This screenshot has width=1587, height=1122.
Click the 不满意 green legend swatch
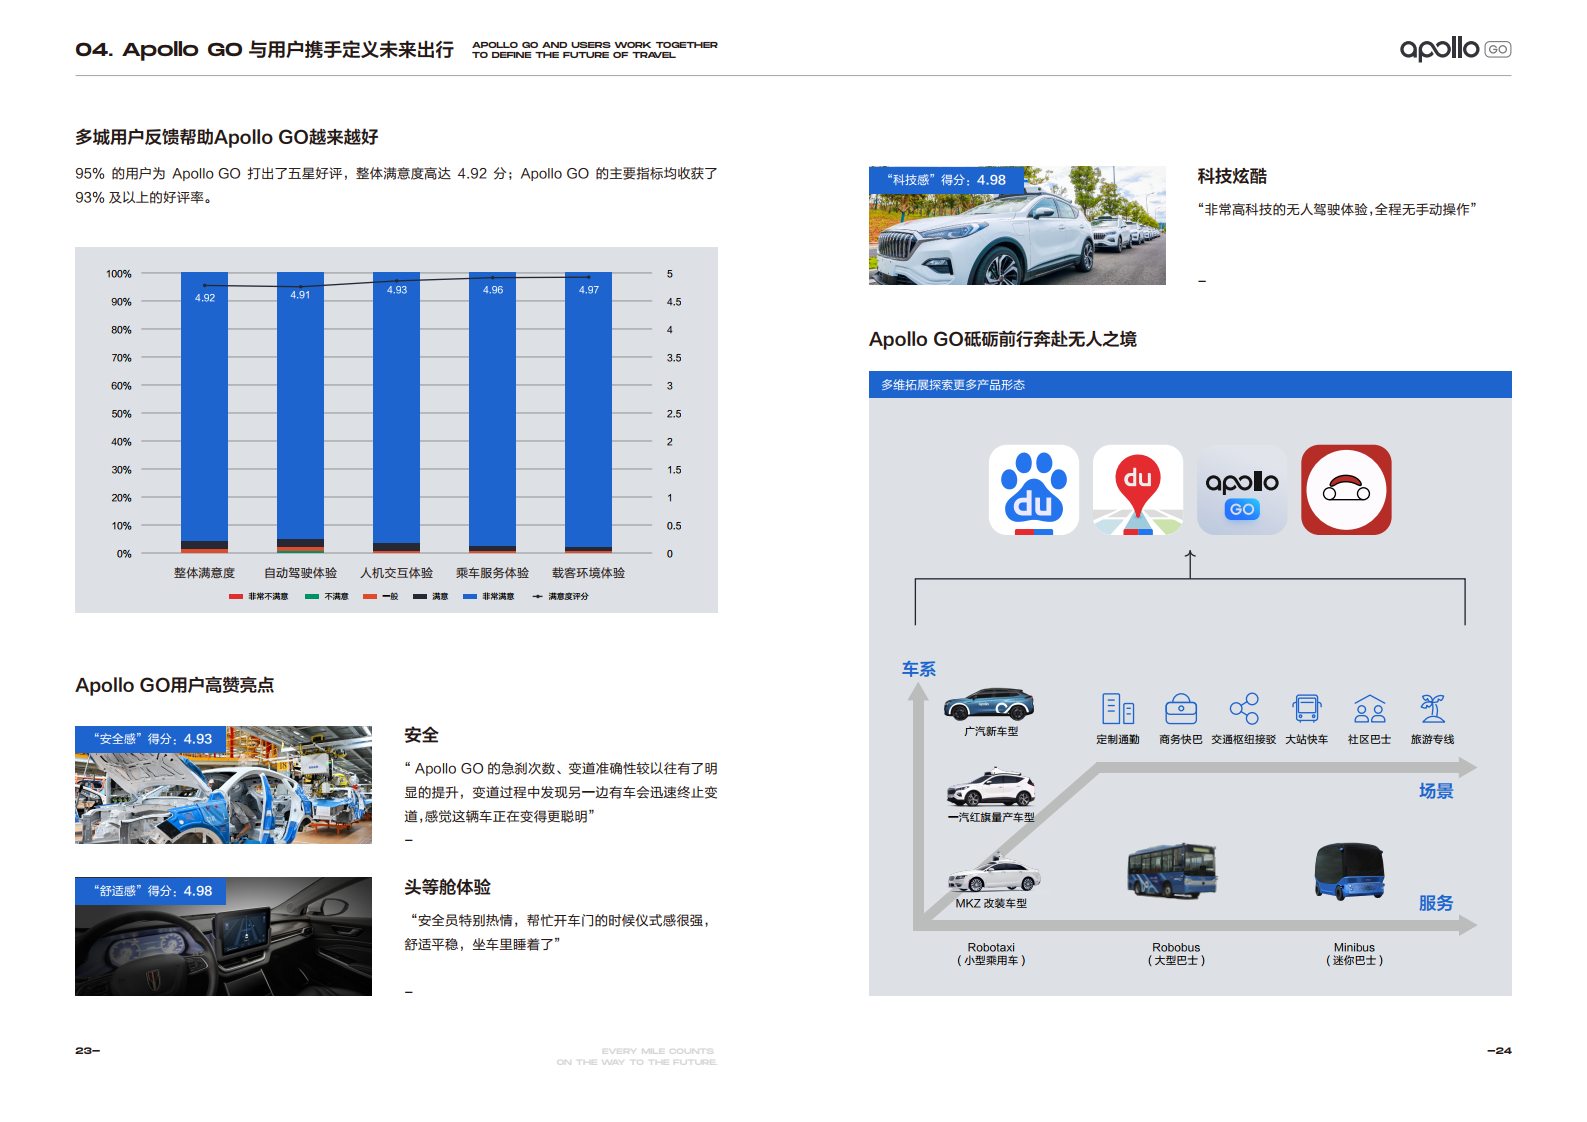[x=312, y=596]
